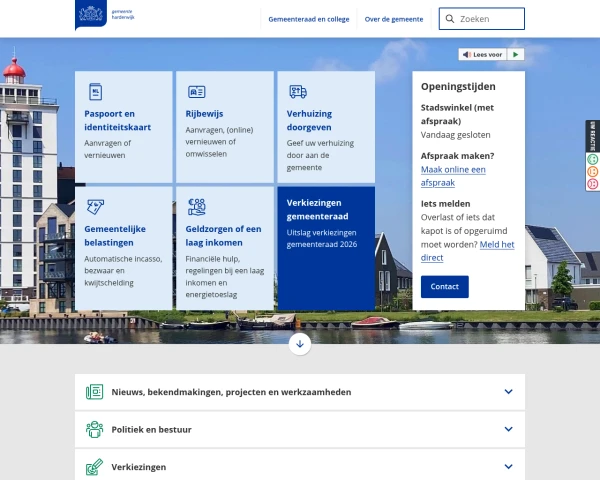Click the green happy smiley feedback icon
The height and width of the screenshot is (480, 600).
tap(592, 158)
